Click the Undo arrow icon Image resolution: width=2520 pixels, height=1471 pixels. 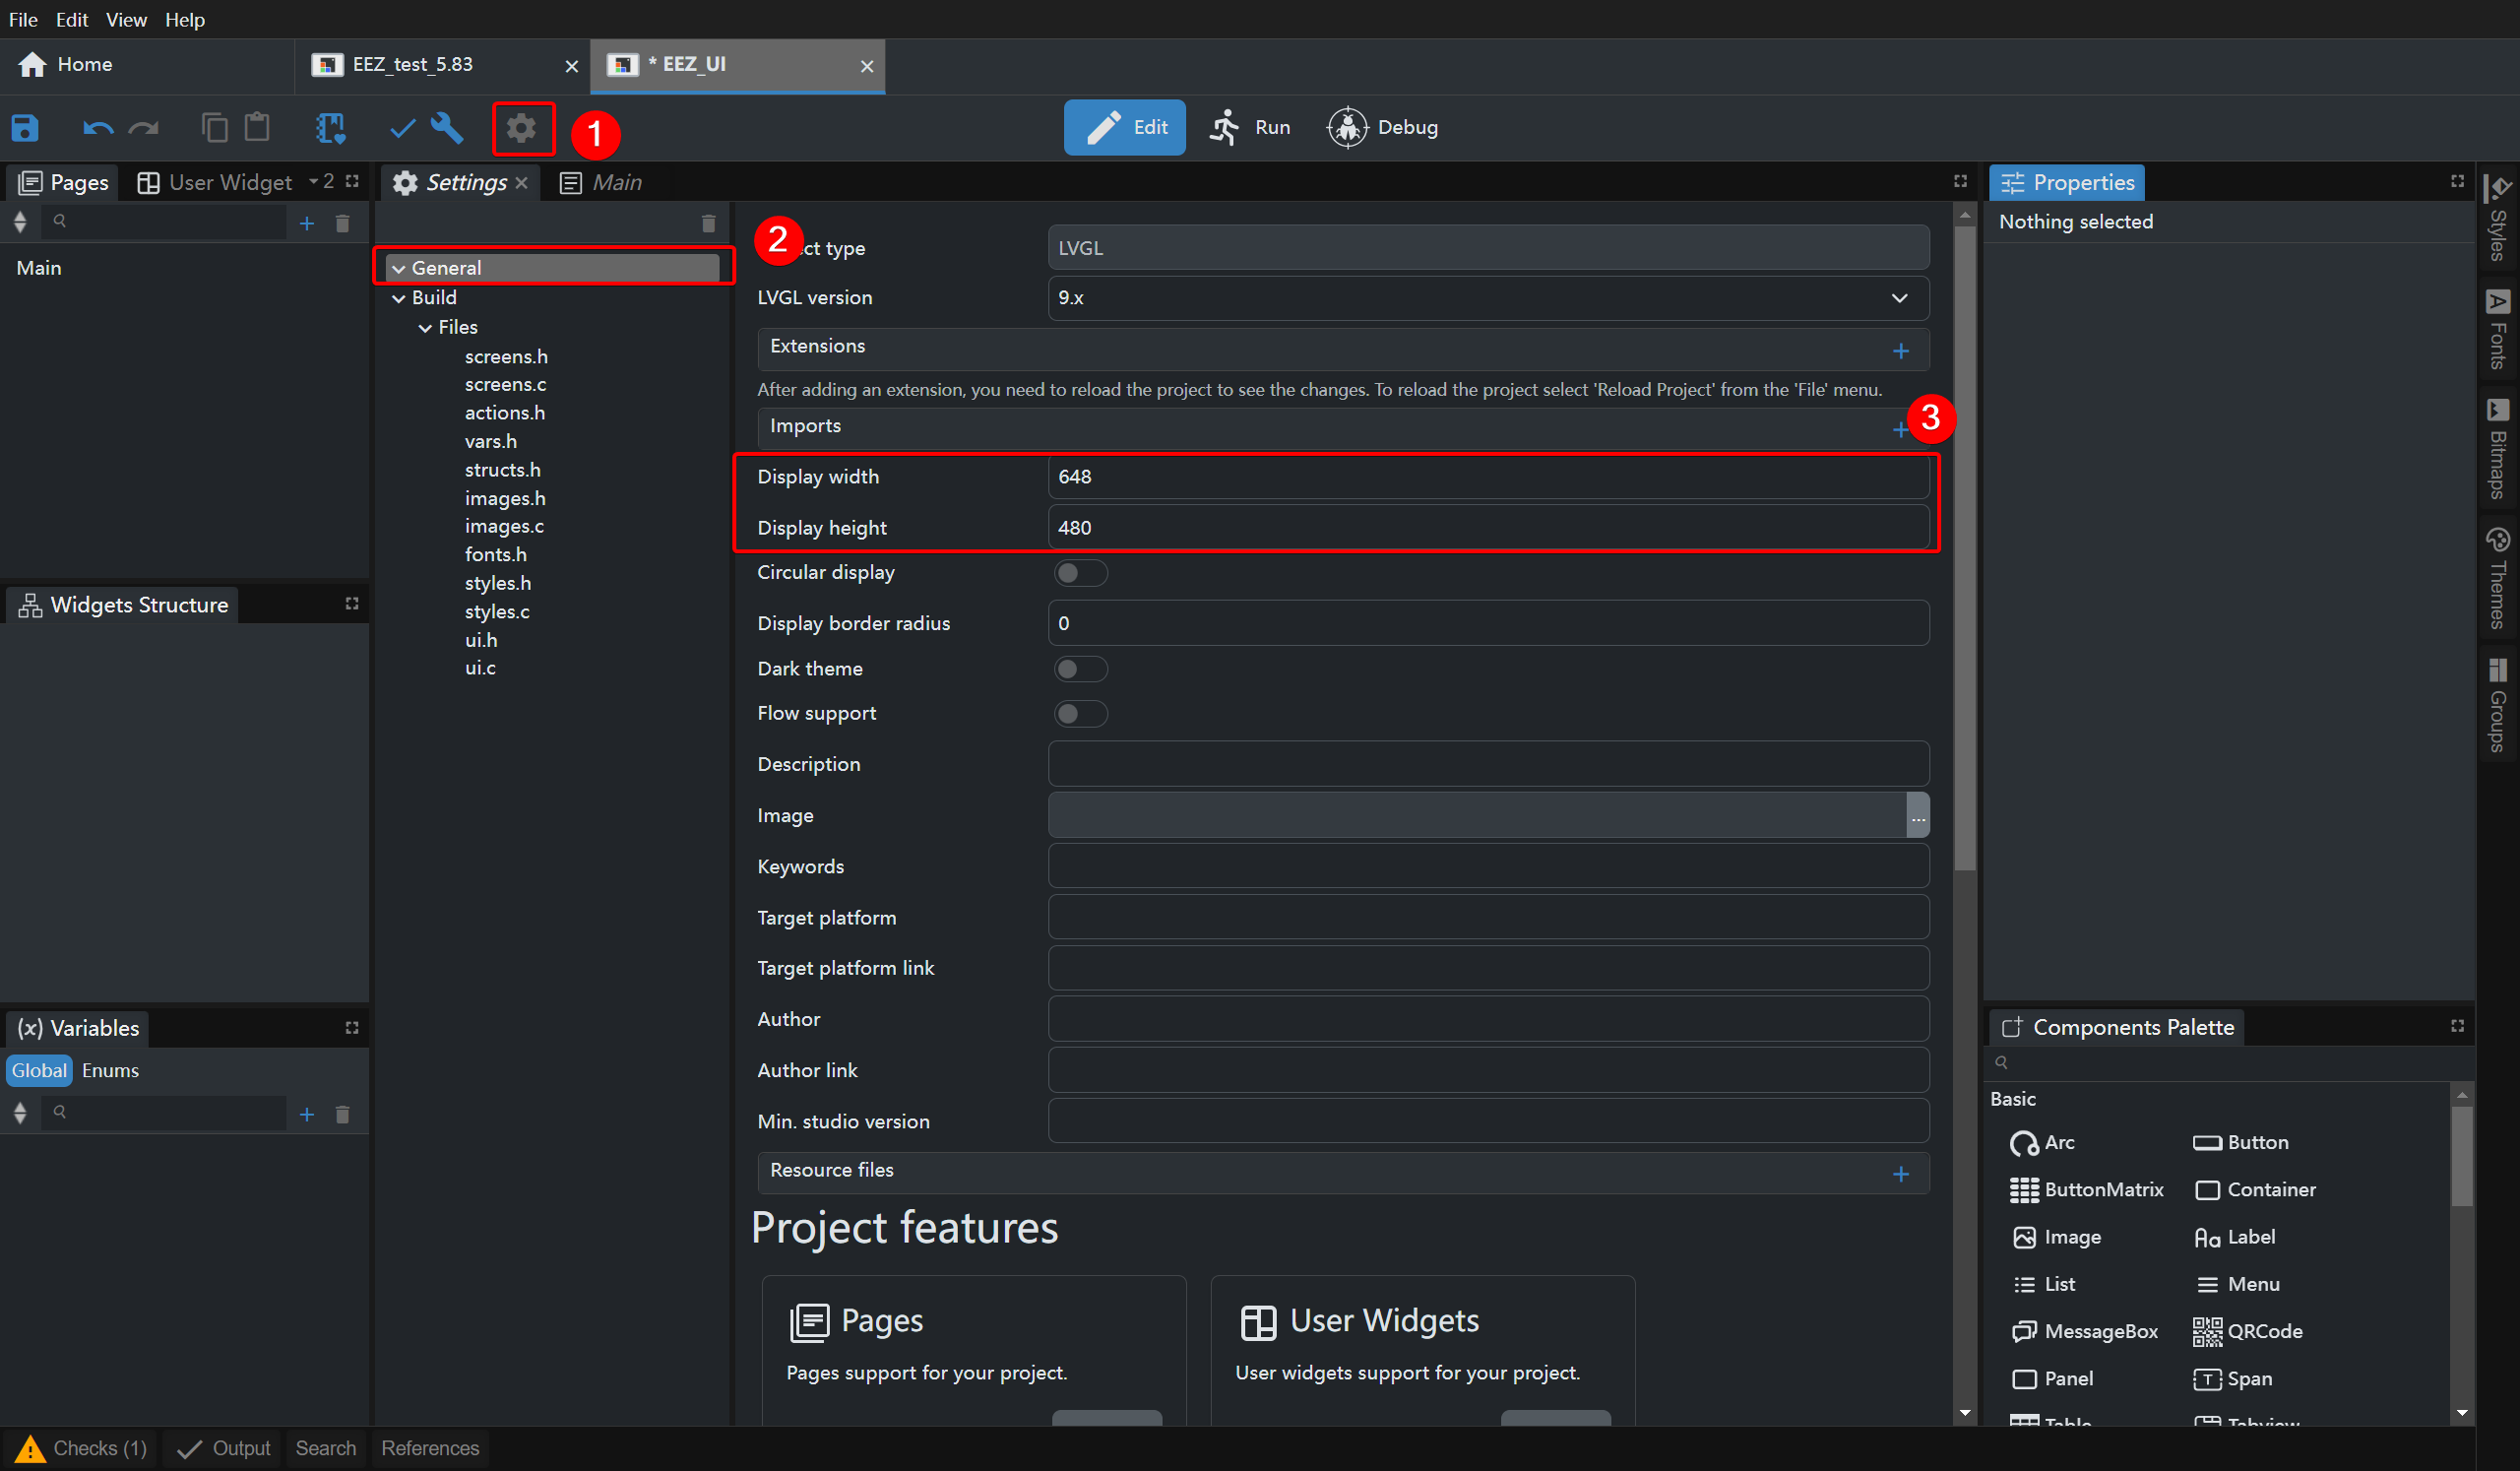(97, 128)
